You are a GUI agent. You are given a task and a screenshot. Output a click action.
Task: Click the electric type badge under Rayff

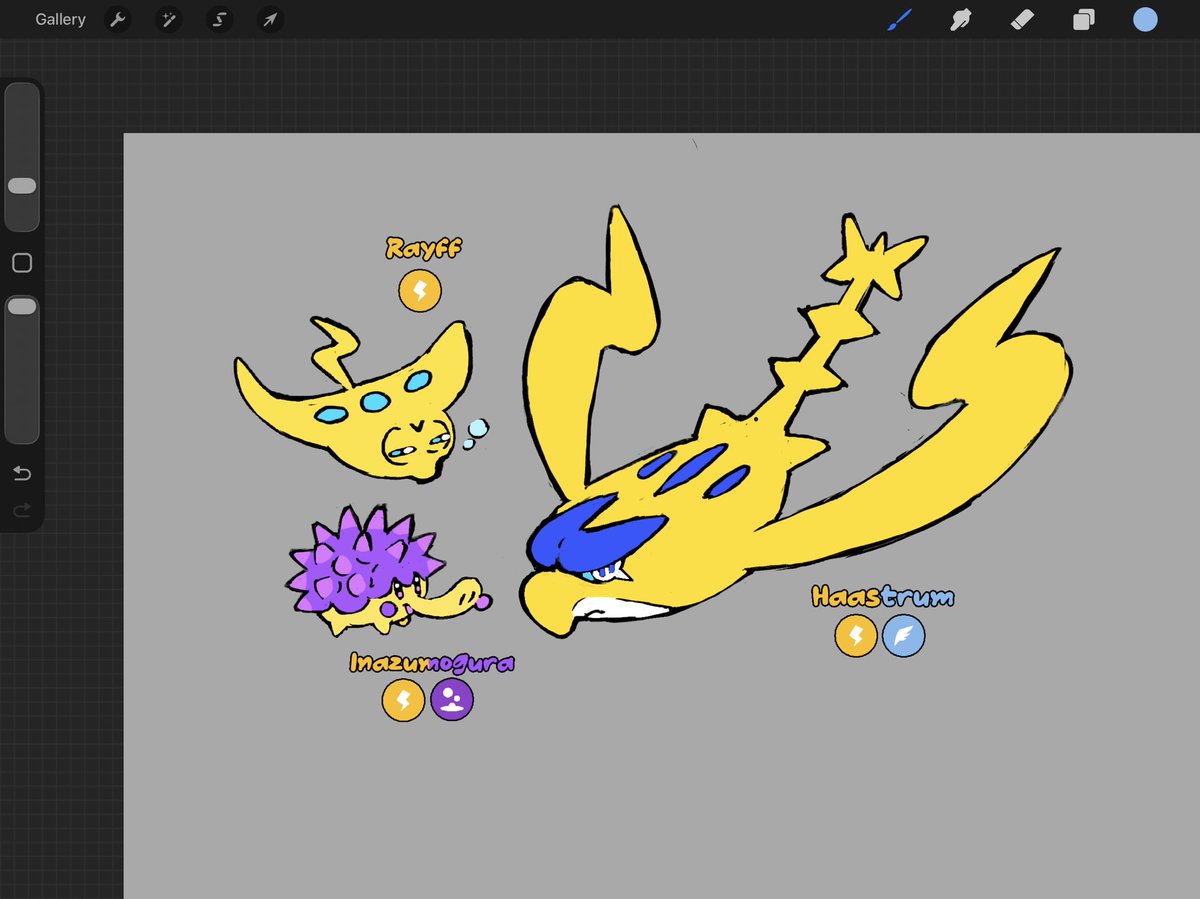(x=420, y=291)
